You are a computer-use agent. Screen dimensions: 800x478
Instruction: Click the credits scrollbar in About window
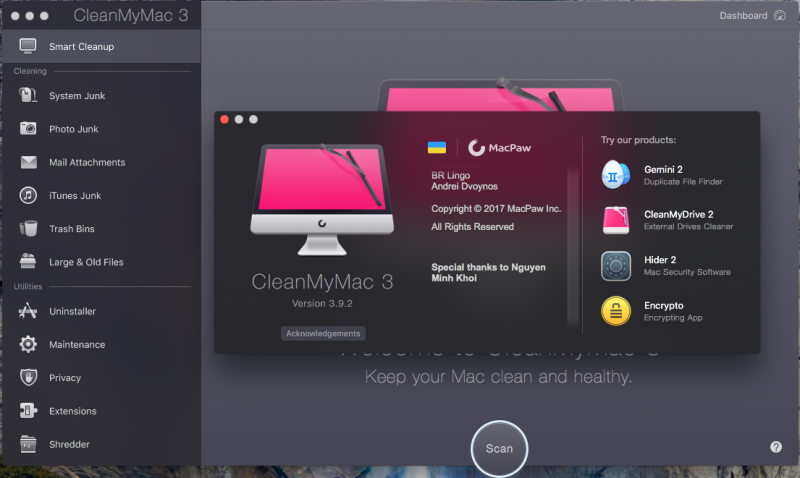(573, 247)
